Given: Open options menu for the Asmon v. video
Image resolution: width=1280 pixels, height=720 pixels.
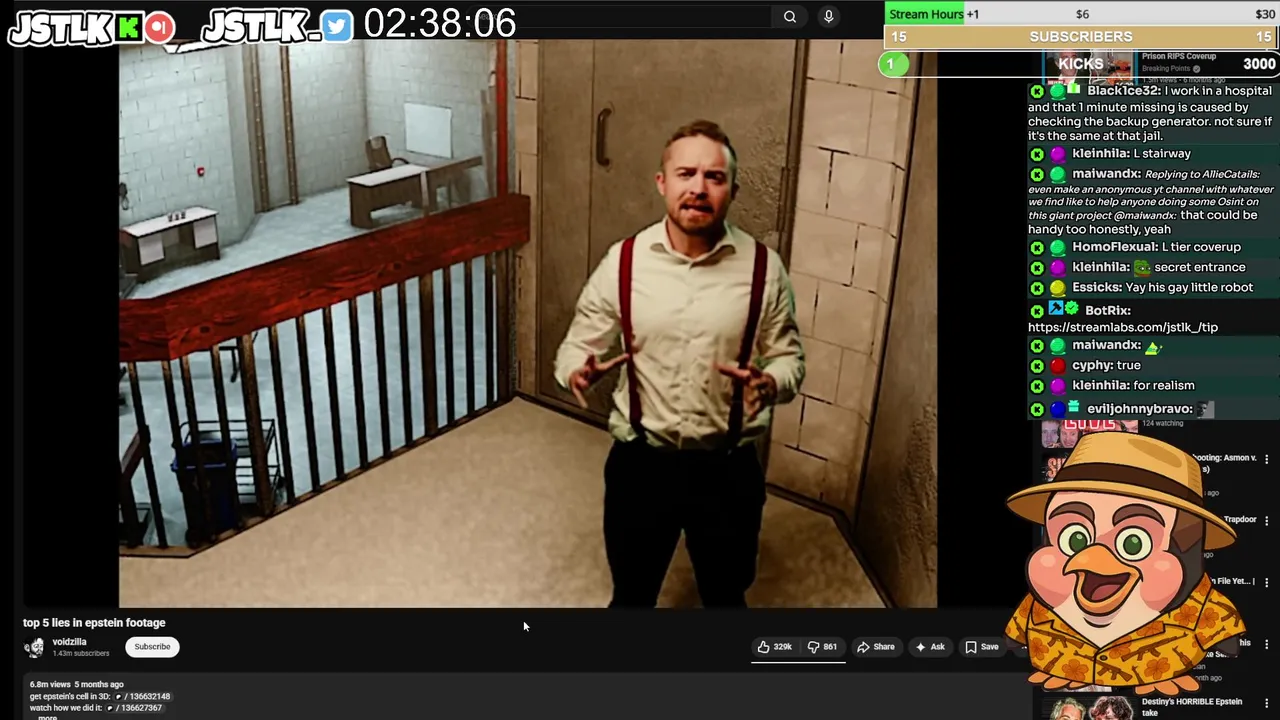Looking at the screenshot, I should pos(1266,458).
